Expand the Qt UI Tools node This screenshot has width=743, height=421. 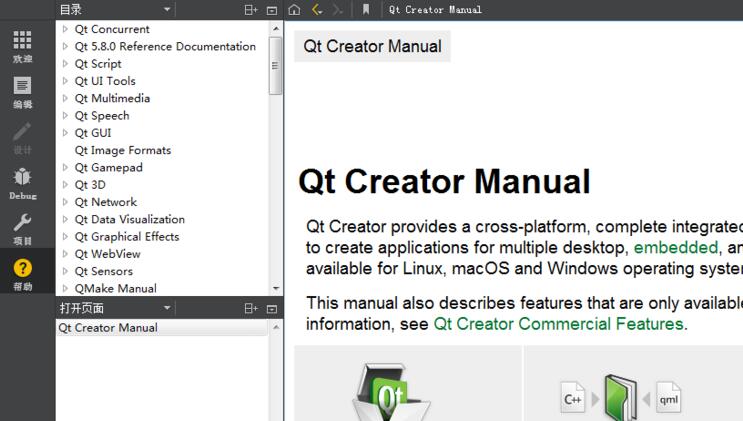(x=65, y=81)
